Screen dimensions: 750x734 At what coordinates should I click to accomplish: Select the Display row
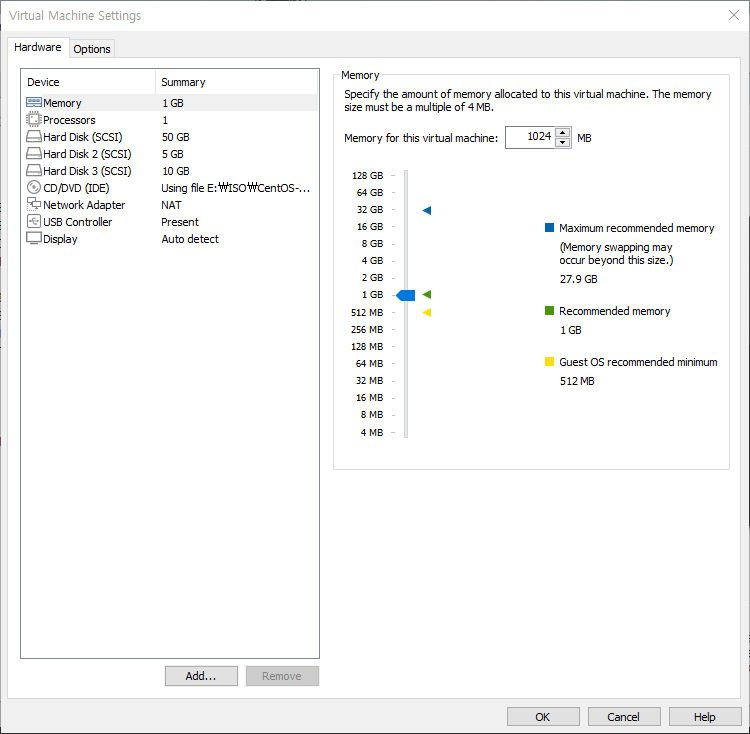point(171,239)
